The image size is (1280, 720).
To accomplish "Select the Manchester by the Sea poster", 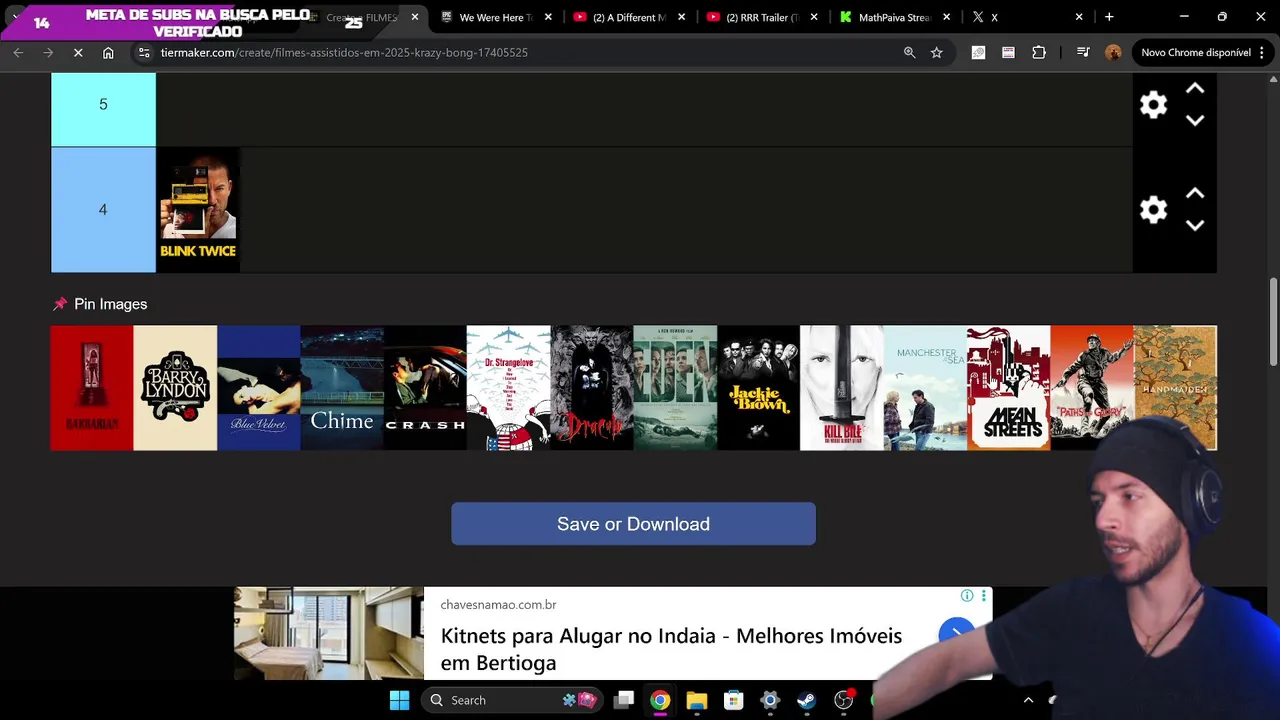I will click(925, 388).
